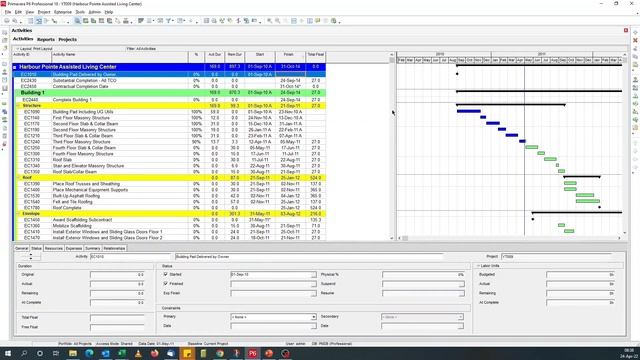Collapse the Harbour Pointe project band
The width and height of the screenshot is (640, 360).
[x=15, y=67]
